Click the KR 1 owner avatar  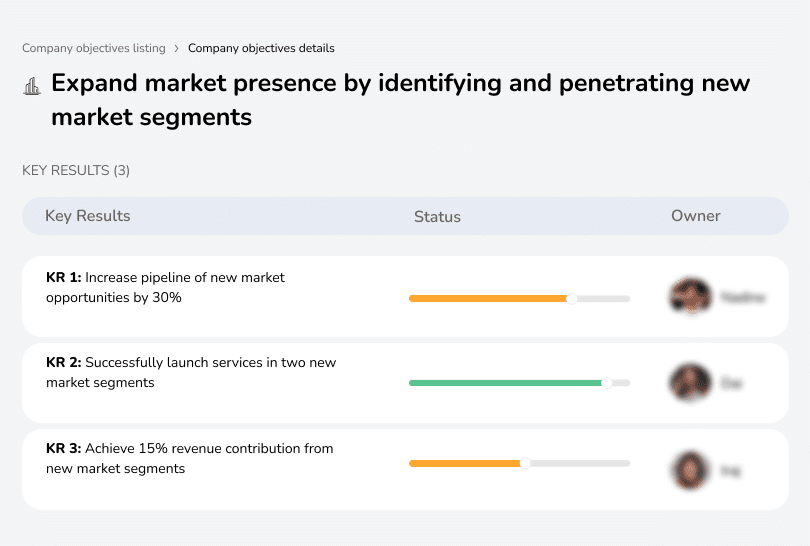click(690, 297)
